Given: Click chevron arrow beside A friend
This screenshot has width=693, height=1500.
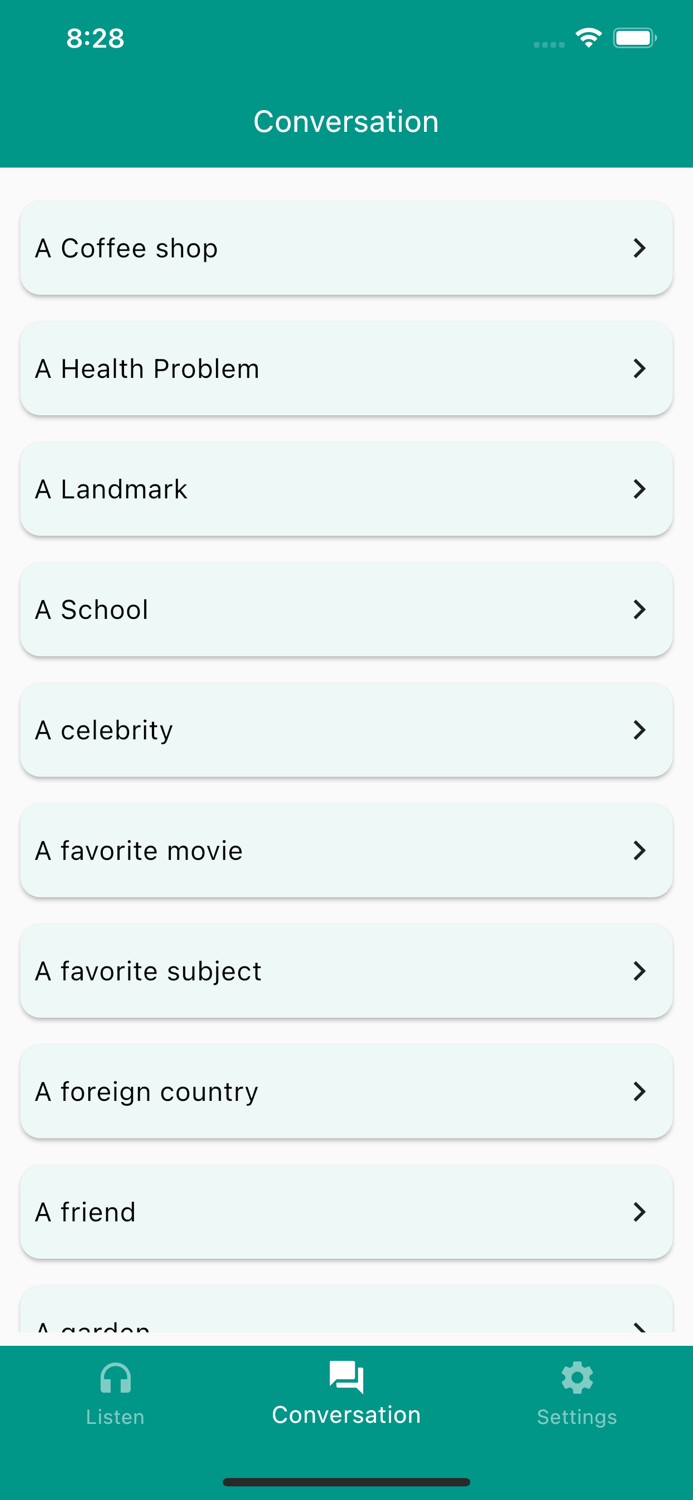Looking at the screenshot, I should (x=640, y=1212).
